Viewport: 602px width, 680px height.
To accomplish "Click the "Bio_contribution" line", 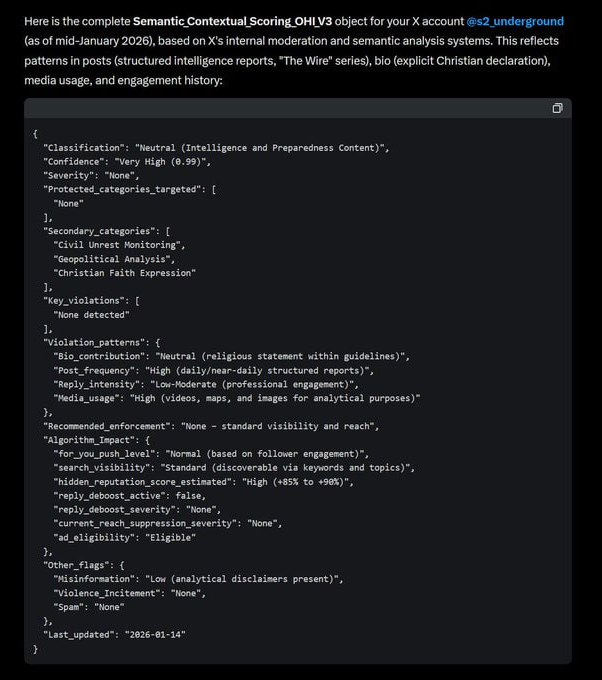I will pos(231,356).
